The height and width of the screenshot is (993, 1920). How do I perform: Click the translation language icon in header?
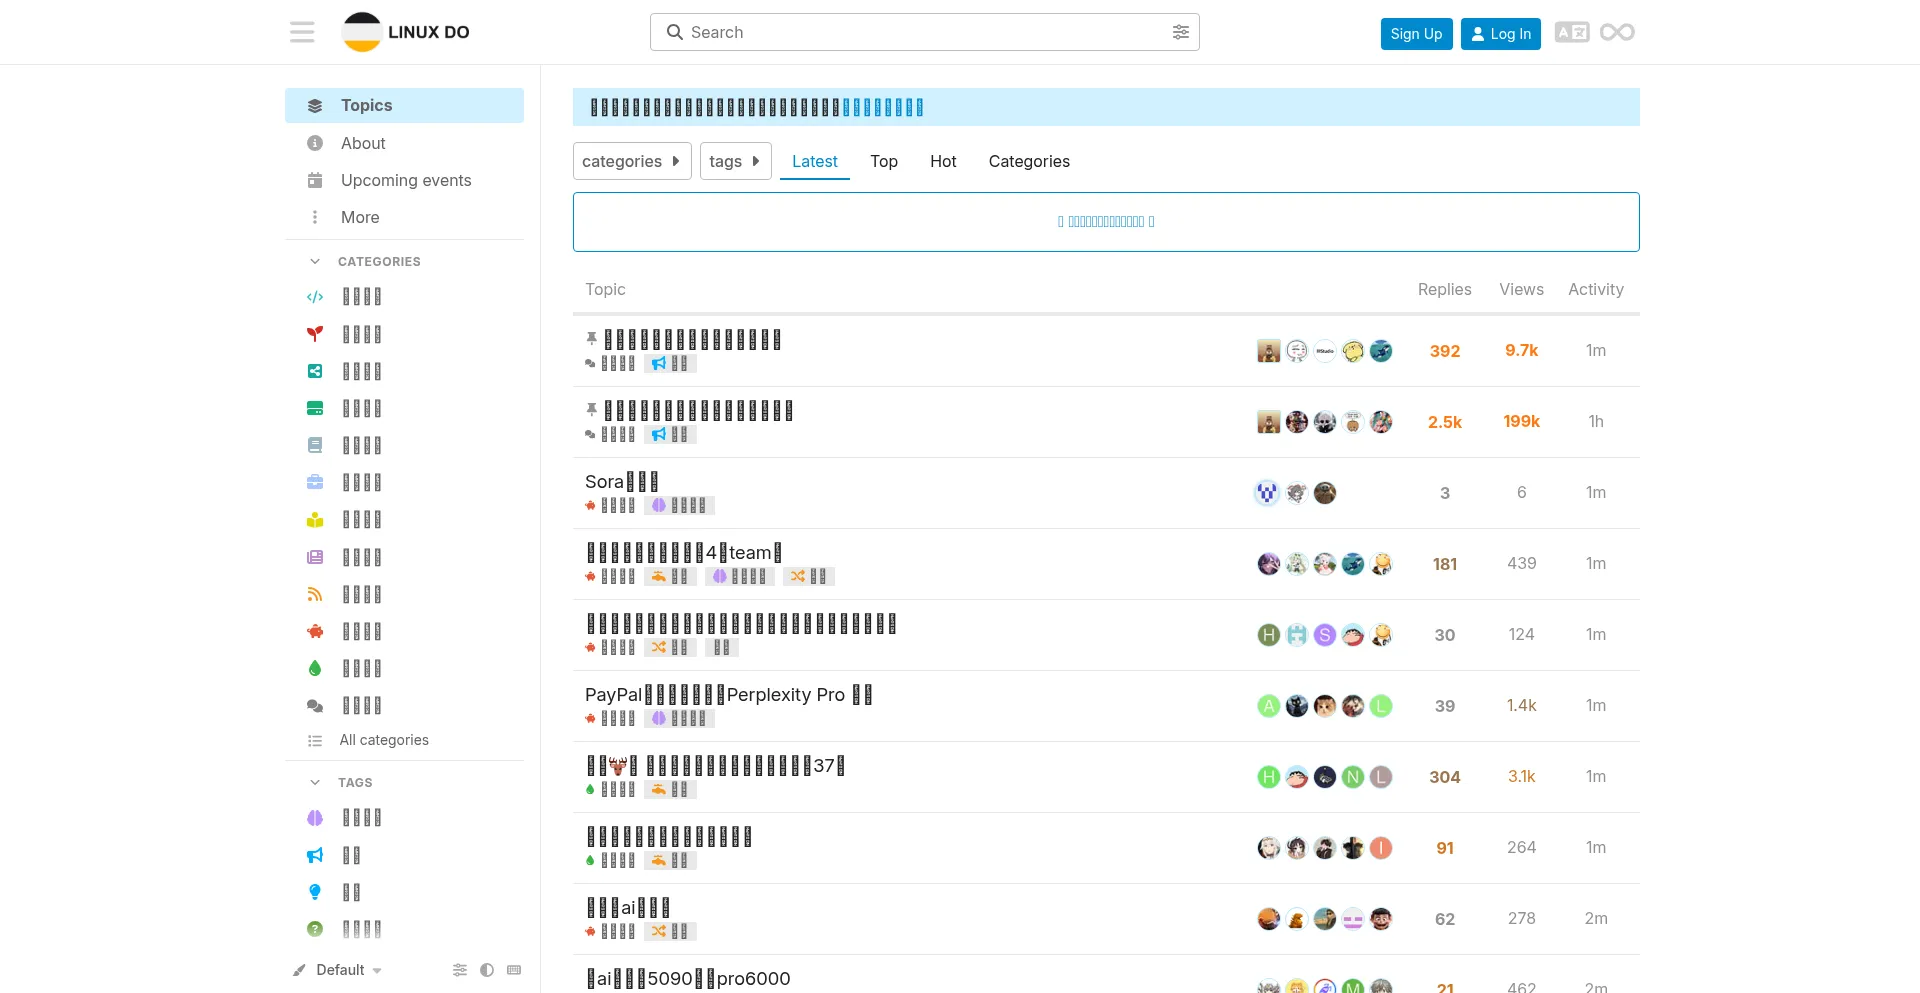tap(1571, 32)
